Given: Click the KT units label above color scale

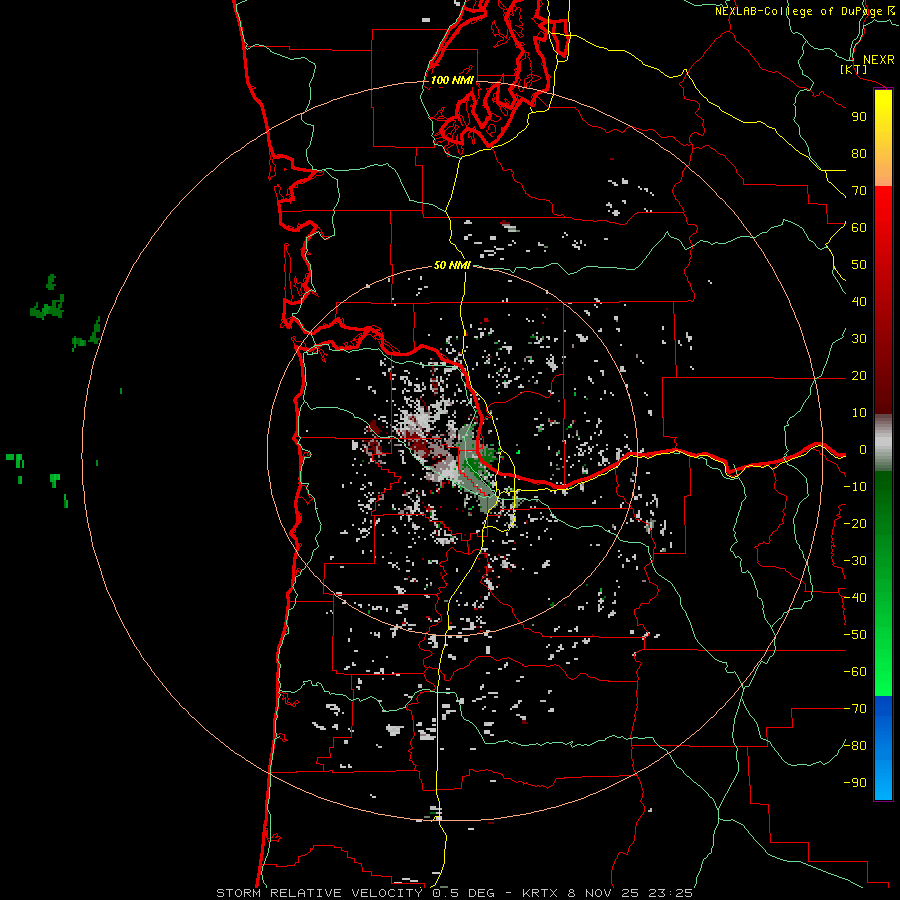Looking at the screenshot, I should (x=854, y=69).
